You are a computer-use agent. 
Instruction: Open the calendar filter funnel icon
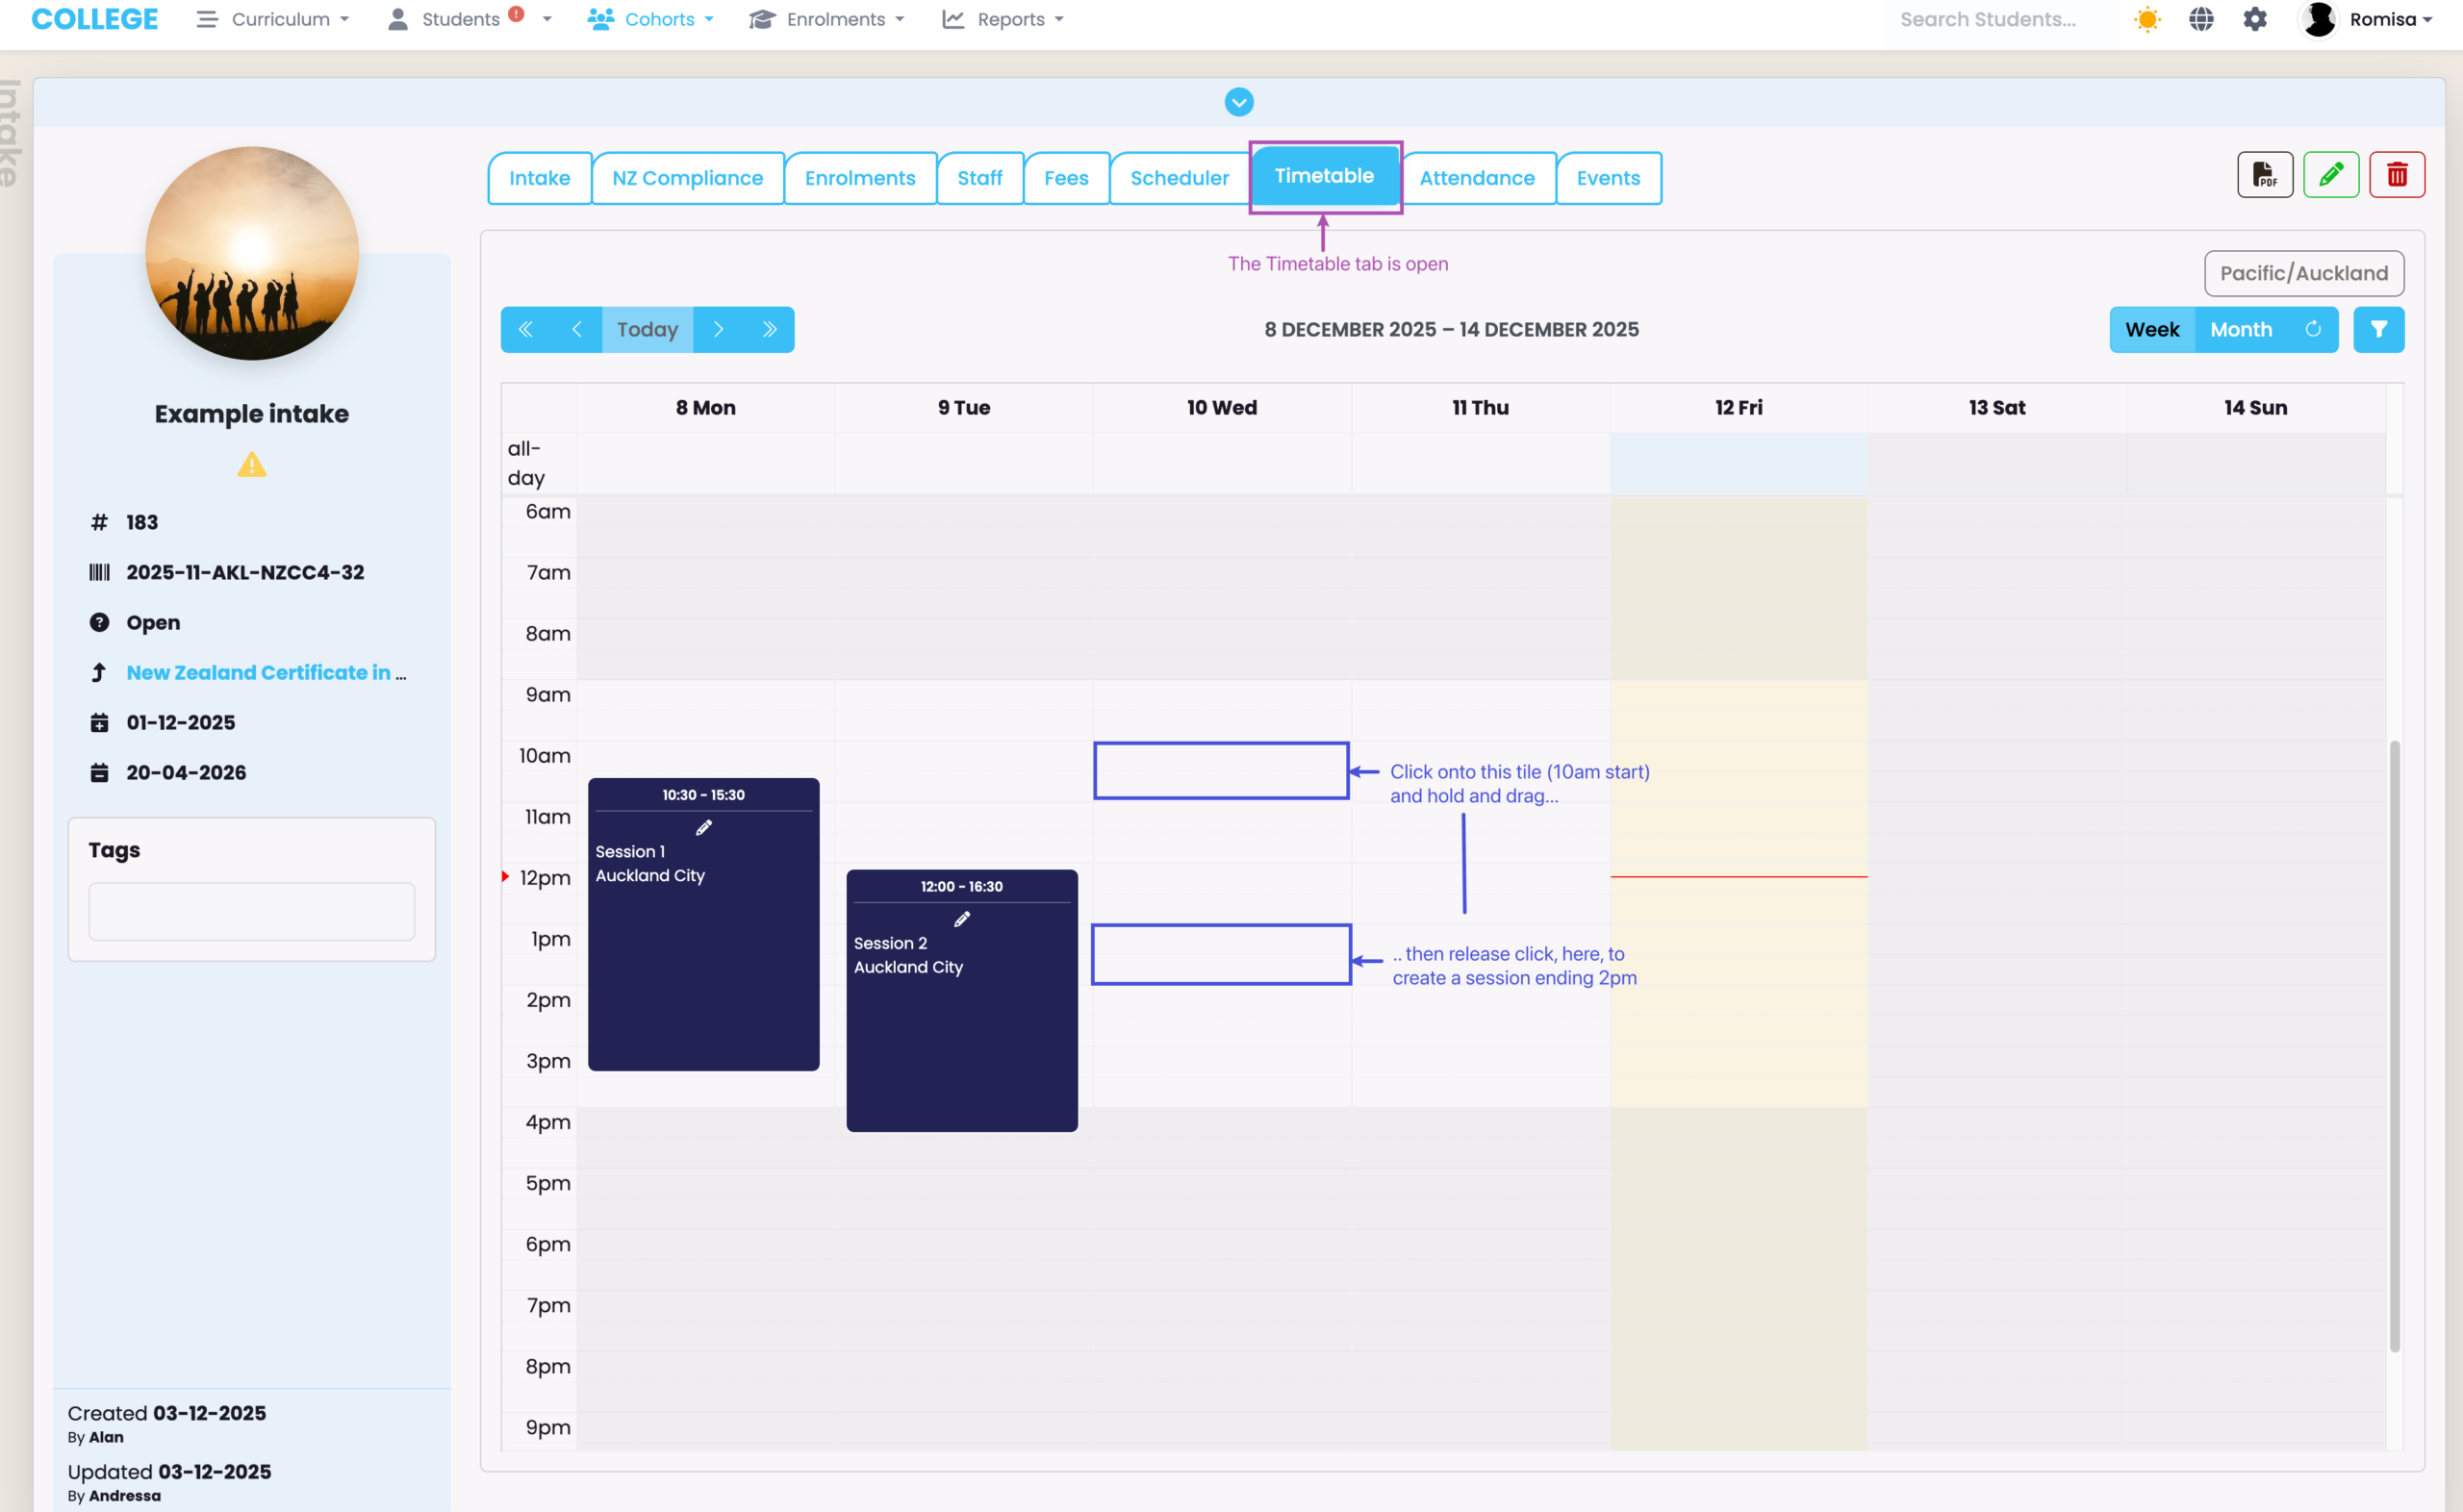pyautogui.click(x=2378, y=329)
